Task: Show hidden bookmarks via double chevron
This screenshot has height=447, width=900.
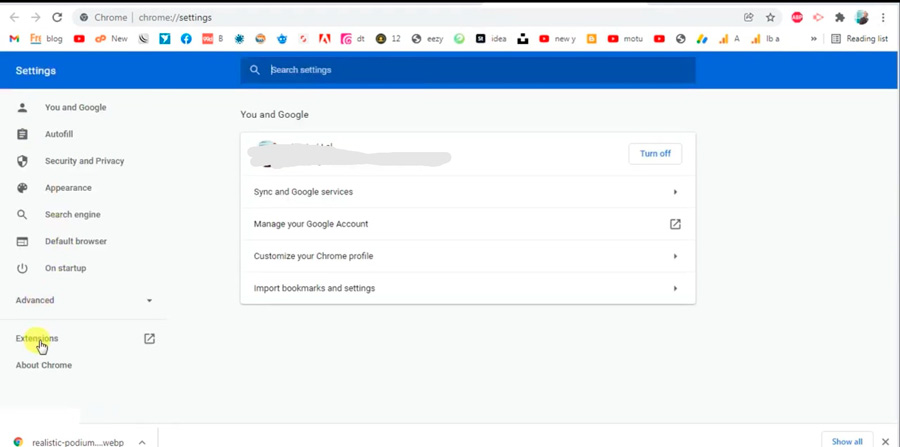Action: pyautogui.click(x=813, y=39)
